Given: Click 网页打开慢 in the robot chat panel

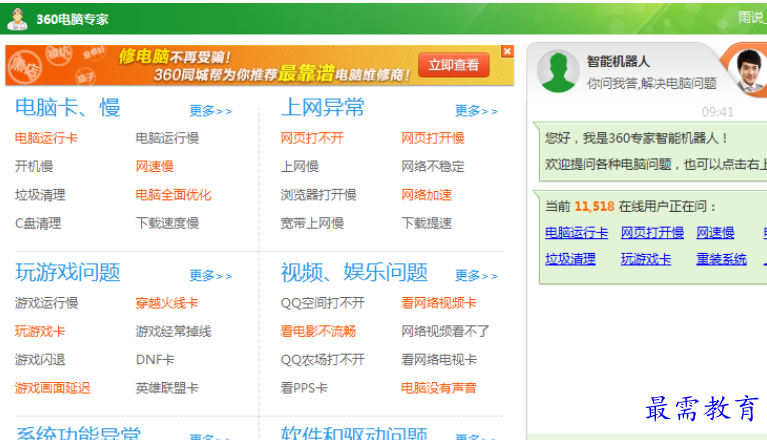Looking at the screenshot, I should point(653,233).
